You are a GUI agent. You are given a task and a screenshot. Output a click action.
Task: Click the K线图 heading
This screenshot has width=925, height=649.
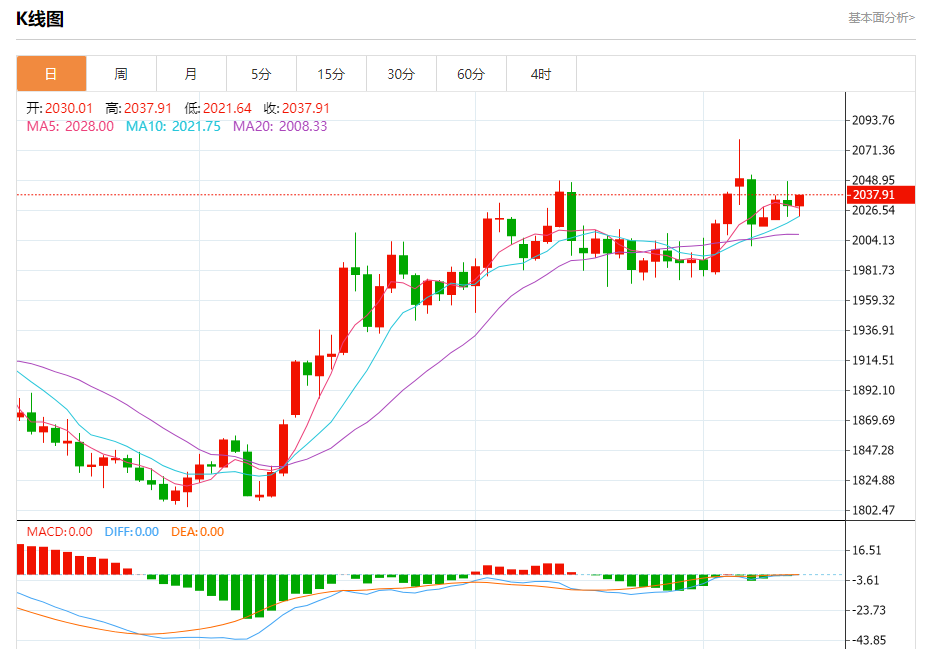pos(40,19)
